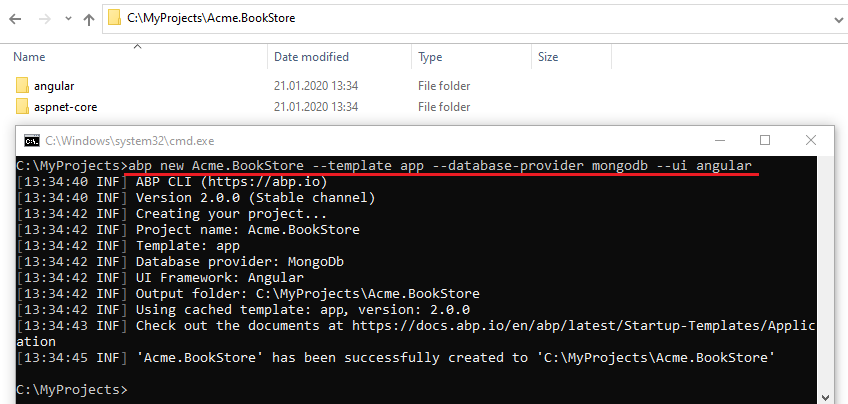Open the recent locations dropdown chevron
848x404 pixels.
pyautogui.click(x=67, y=18)
